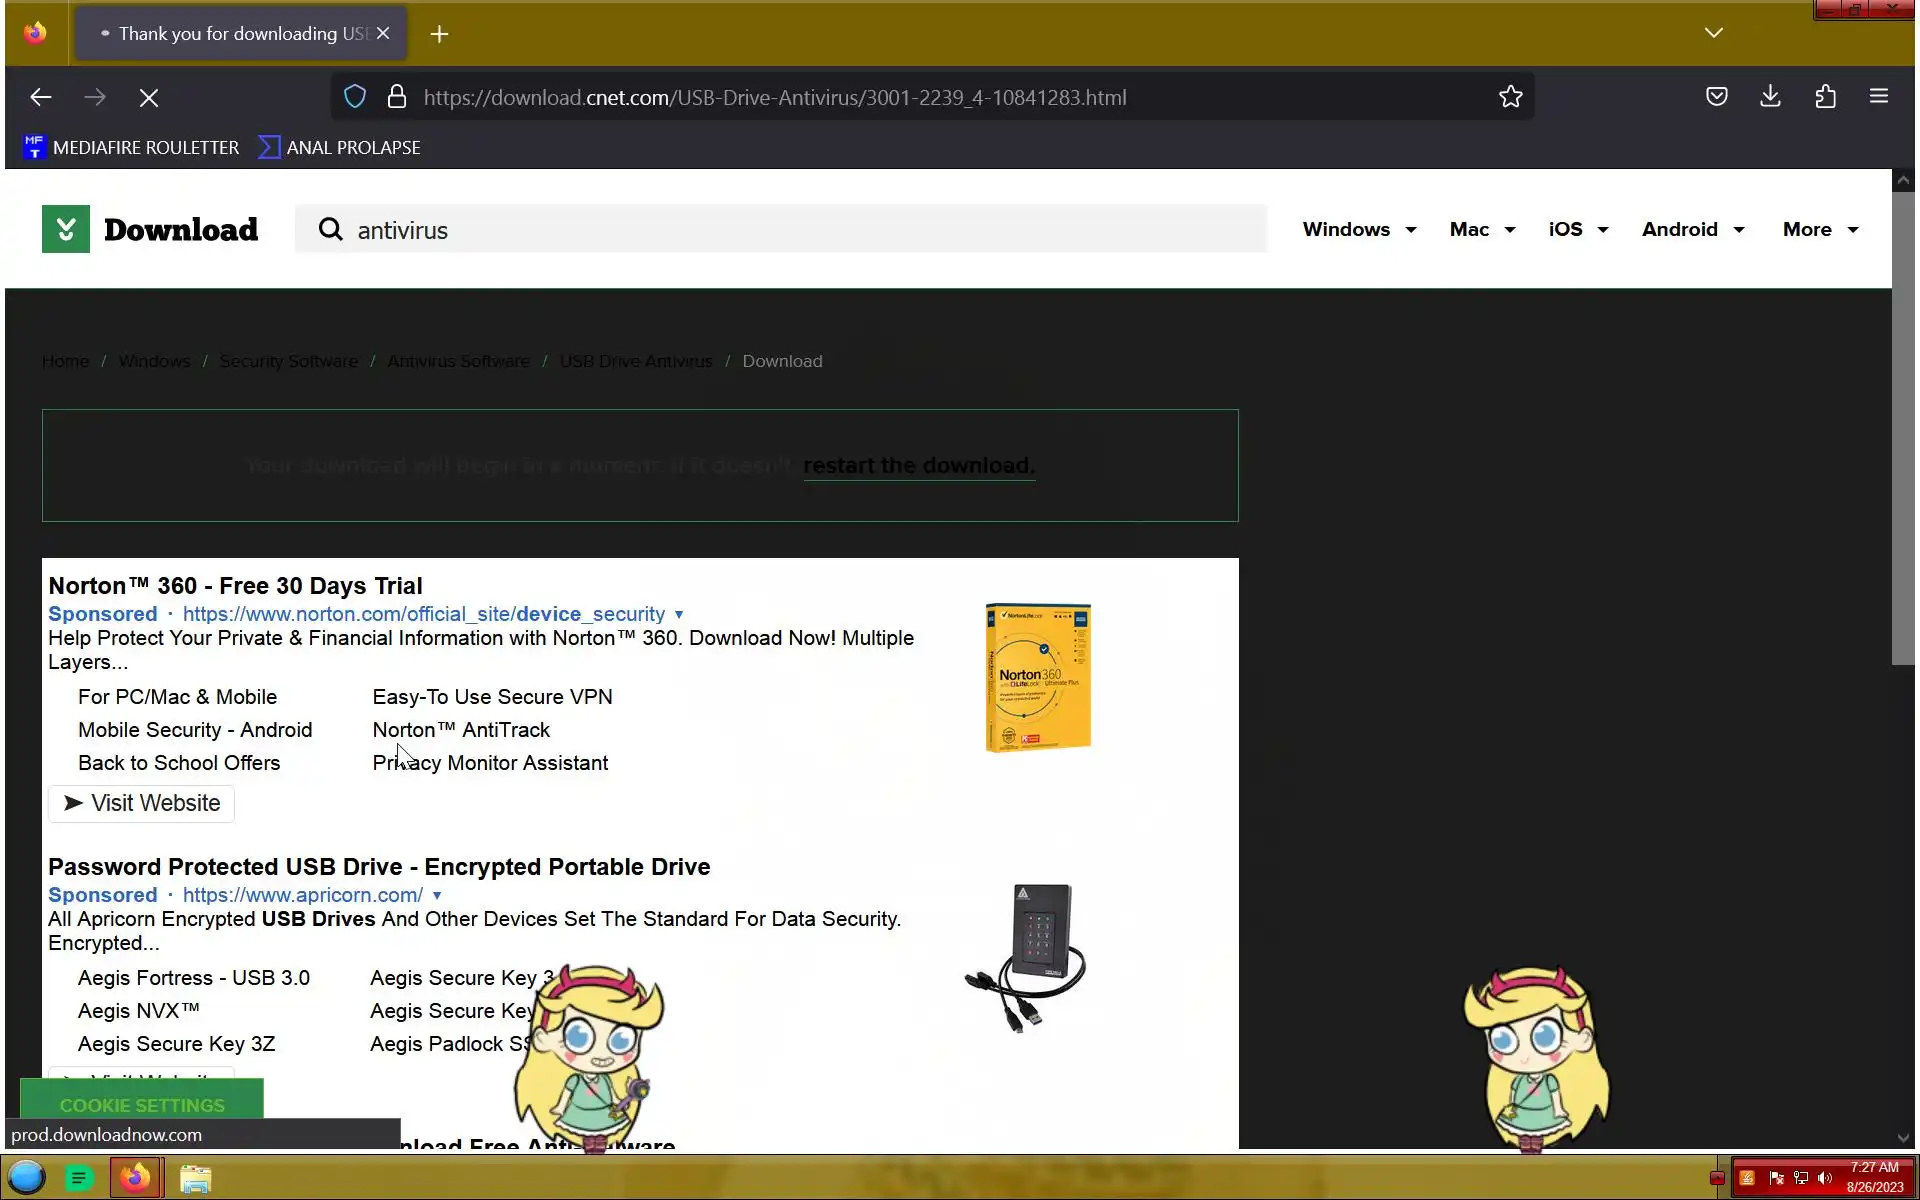
Task: Expand the Windows category dropdown
Action: coord(1359,229)
